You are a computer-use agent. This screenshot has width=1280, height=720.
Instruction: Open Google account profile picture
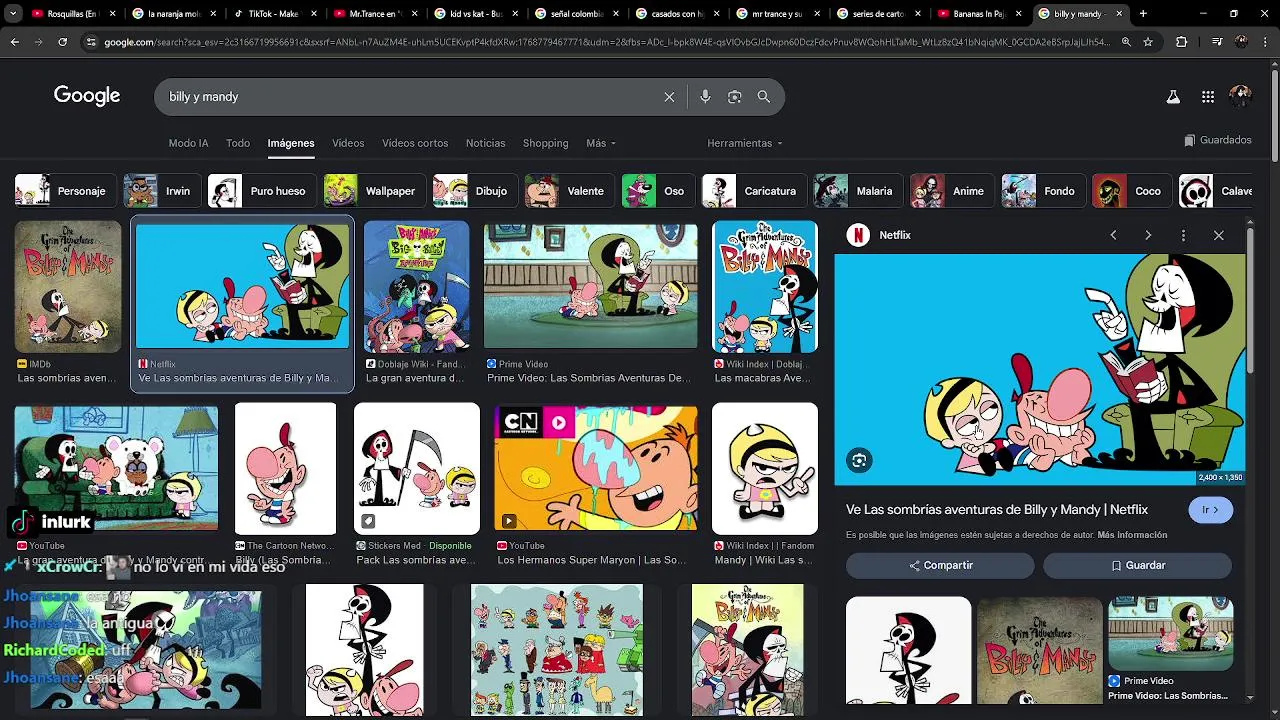(1241, 97)
